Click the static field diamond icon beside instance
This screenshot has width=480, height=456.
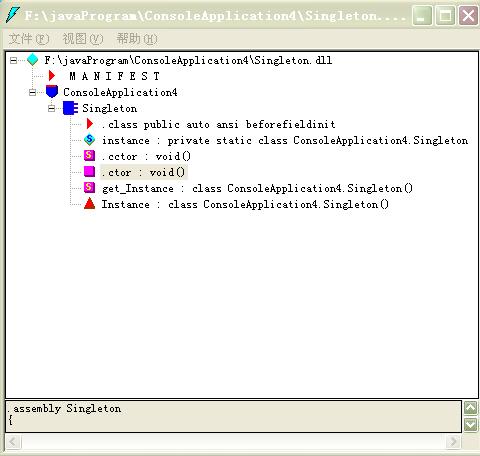89,140
